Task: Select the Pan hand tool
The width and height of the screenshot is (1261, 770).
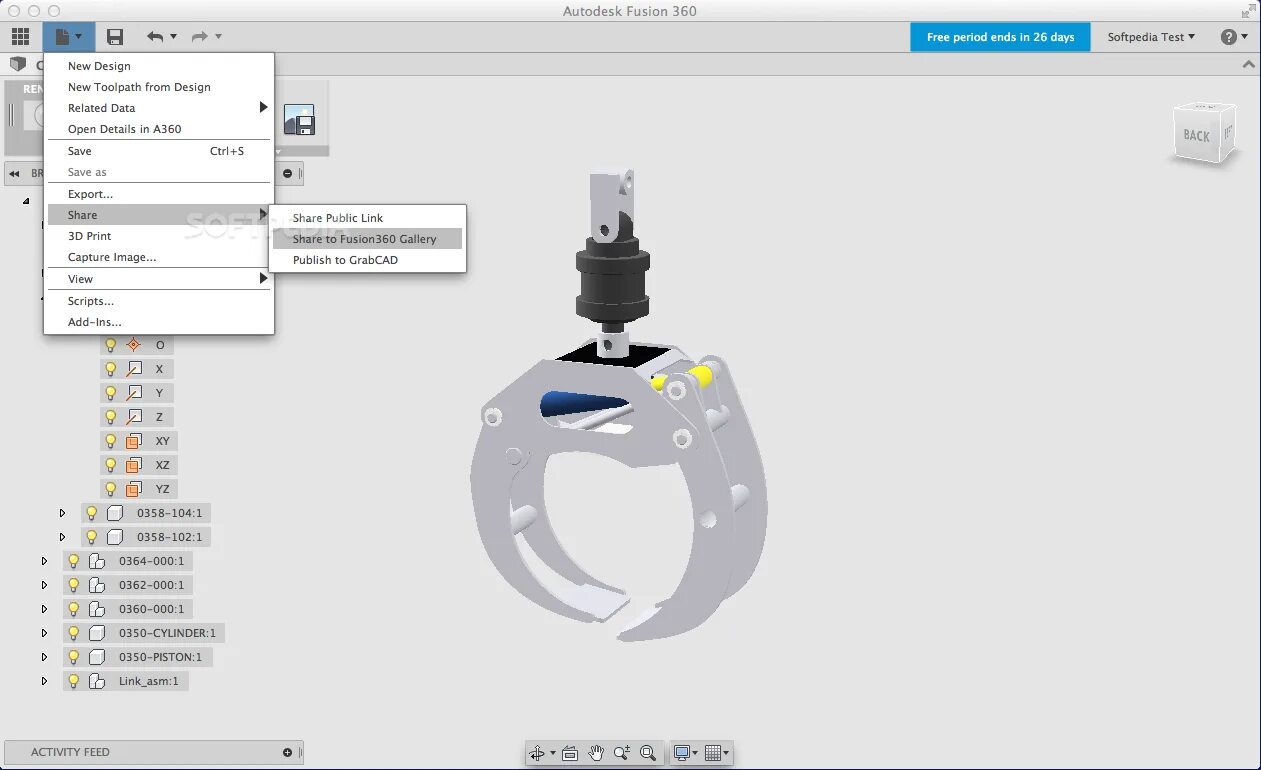Action: tap(596, 753)
